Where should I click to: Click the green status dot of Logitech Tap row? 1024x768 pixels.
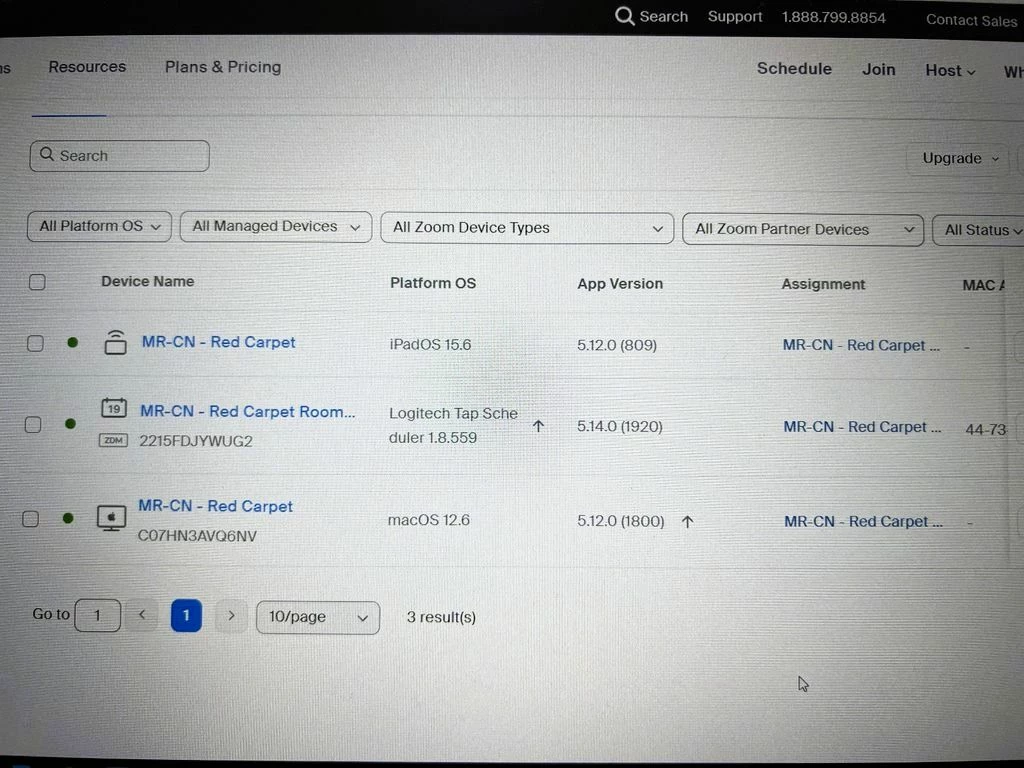tap(71, 424)
